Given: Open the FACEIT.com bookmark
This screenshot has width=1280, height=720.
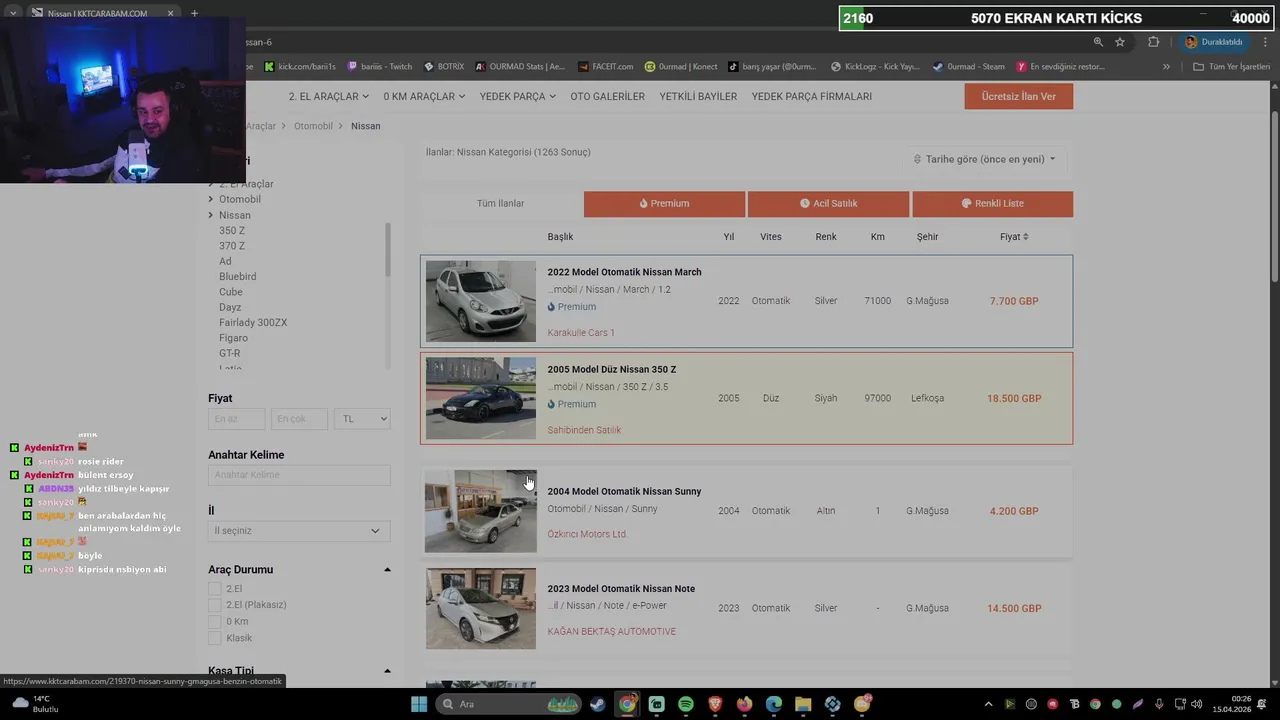Looking at the screenshot, I should pos(606,67).
